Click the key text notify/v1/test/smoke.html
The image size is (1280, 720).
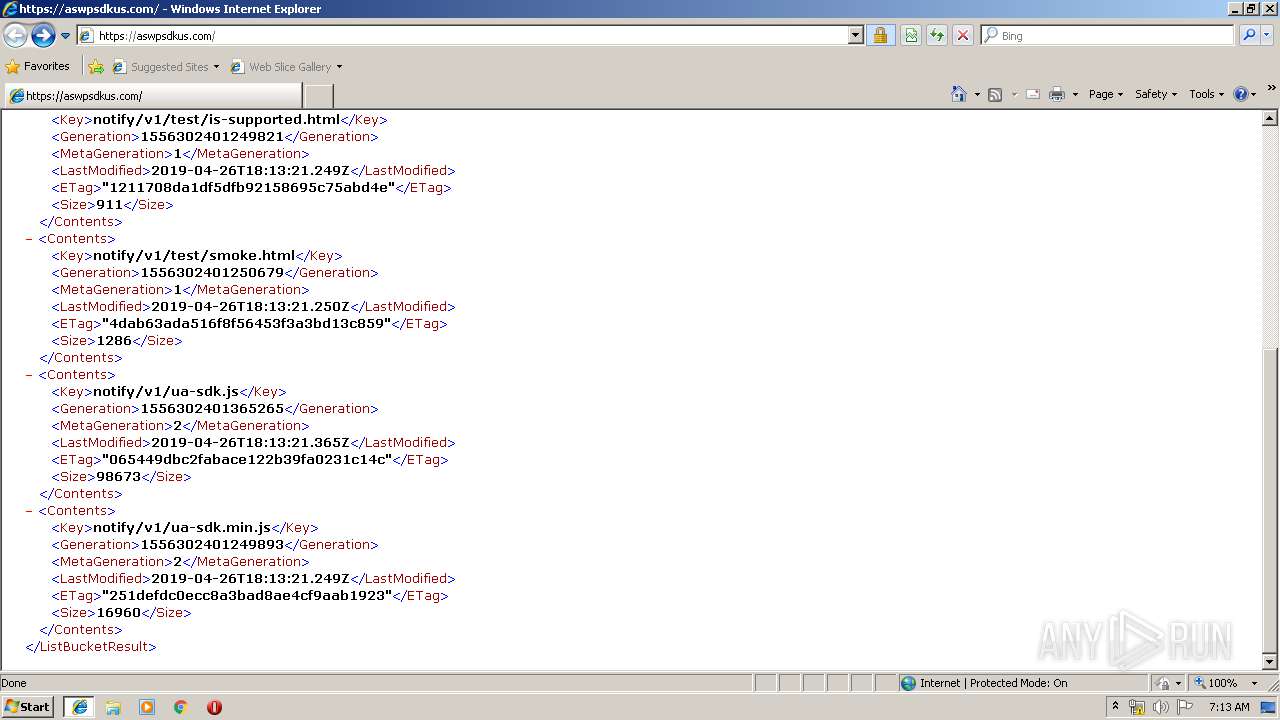(194, 255)
